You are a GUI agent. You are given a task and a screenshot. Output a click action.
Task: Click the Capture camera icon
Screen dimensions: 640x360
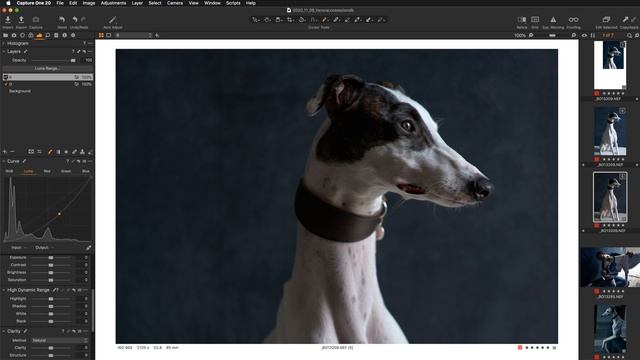(36, 20)
